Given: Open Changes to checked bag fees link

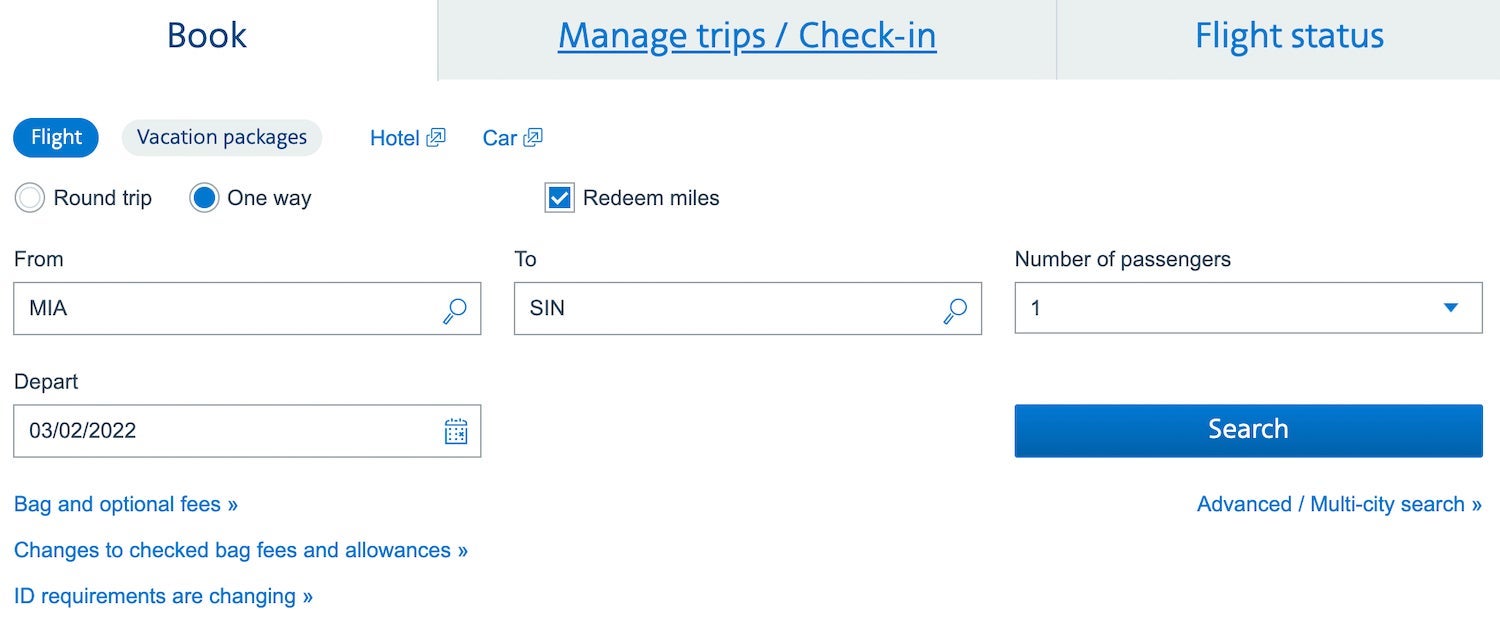Looking at the screenshot, I should click(x=241, y=550).
